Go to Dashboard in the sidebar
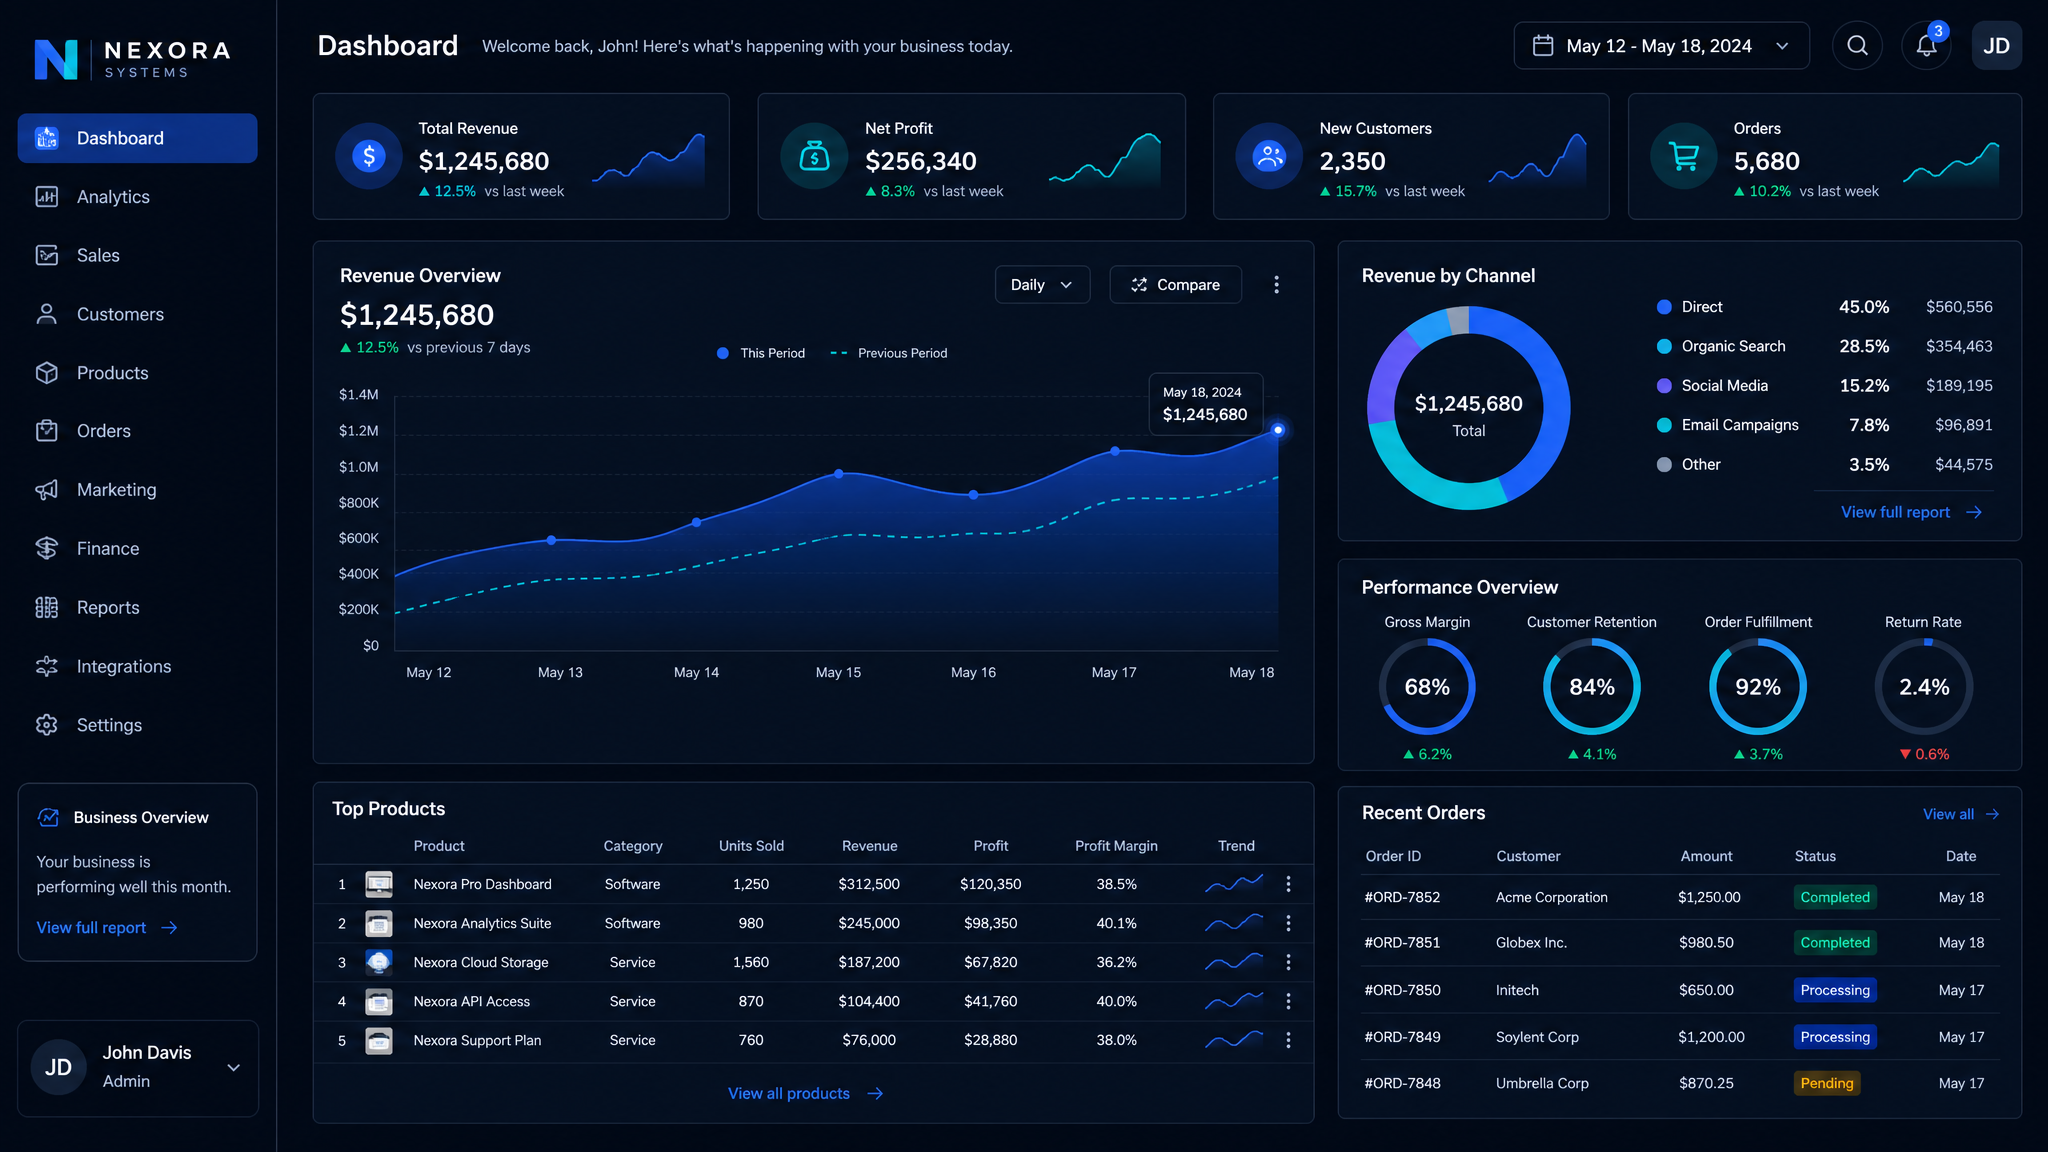This screenshot has height=1152, width=2048. (137, 138)
